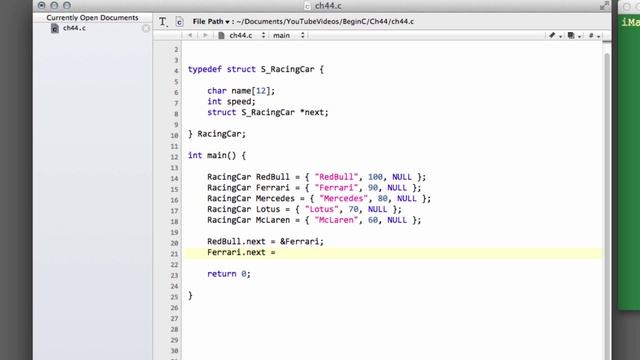Click line number 25 in the gutter
640x360 pixels.
[174, 297]
